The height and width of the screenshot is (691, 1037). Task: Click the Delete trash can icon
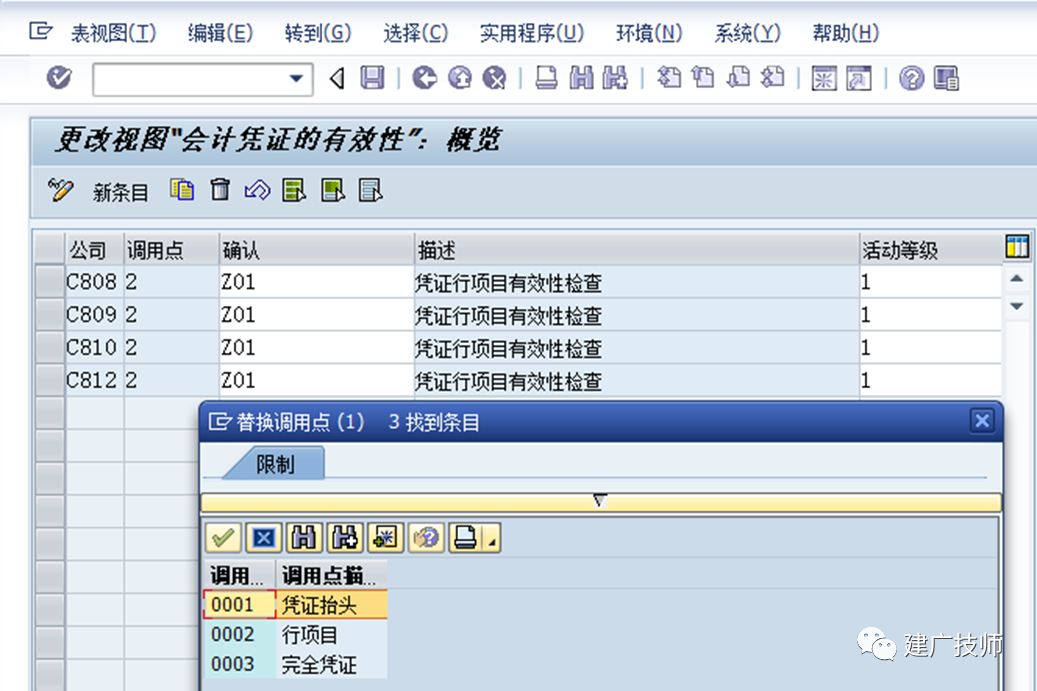[x=220, y=190]
